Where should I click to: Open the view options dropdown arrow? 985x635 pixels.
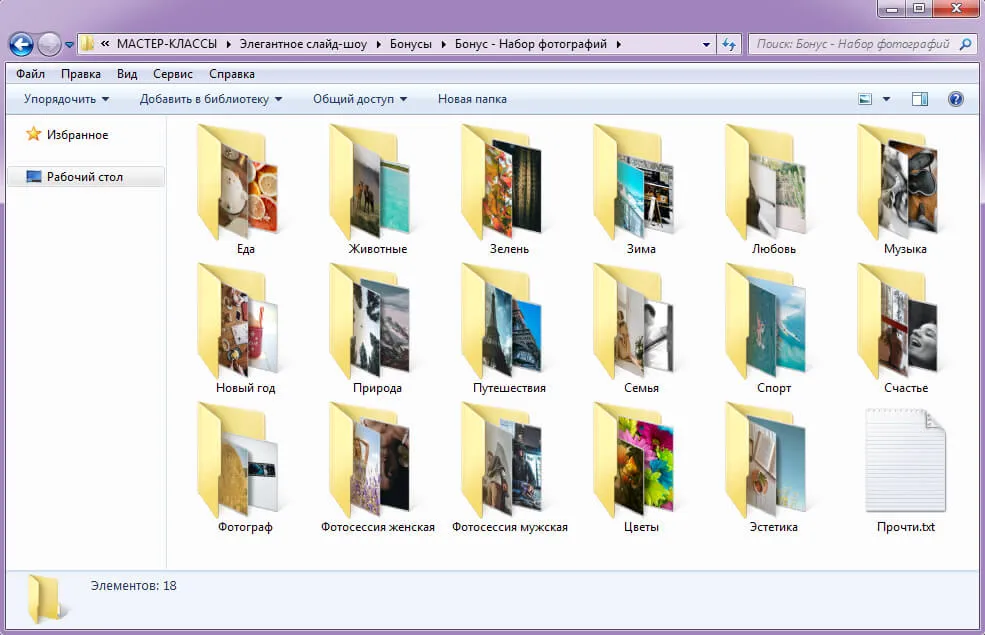[x=886, y=99]
